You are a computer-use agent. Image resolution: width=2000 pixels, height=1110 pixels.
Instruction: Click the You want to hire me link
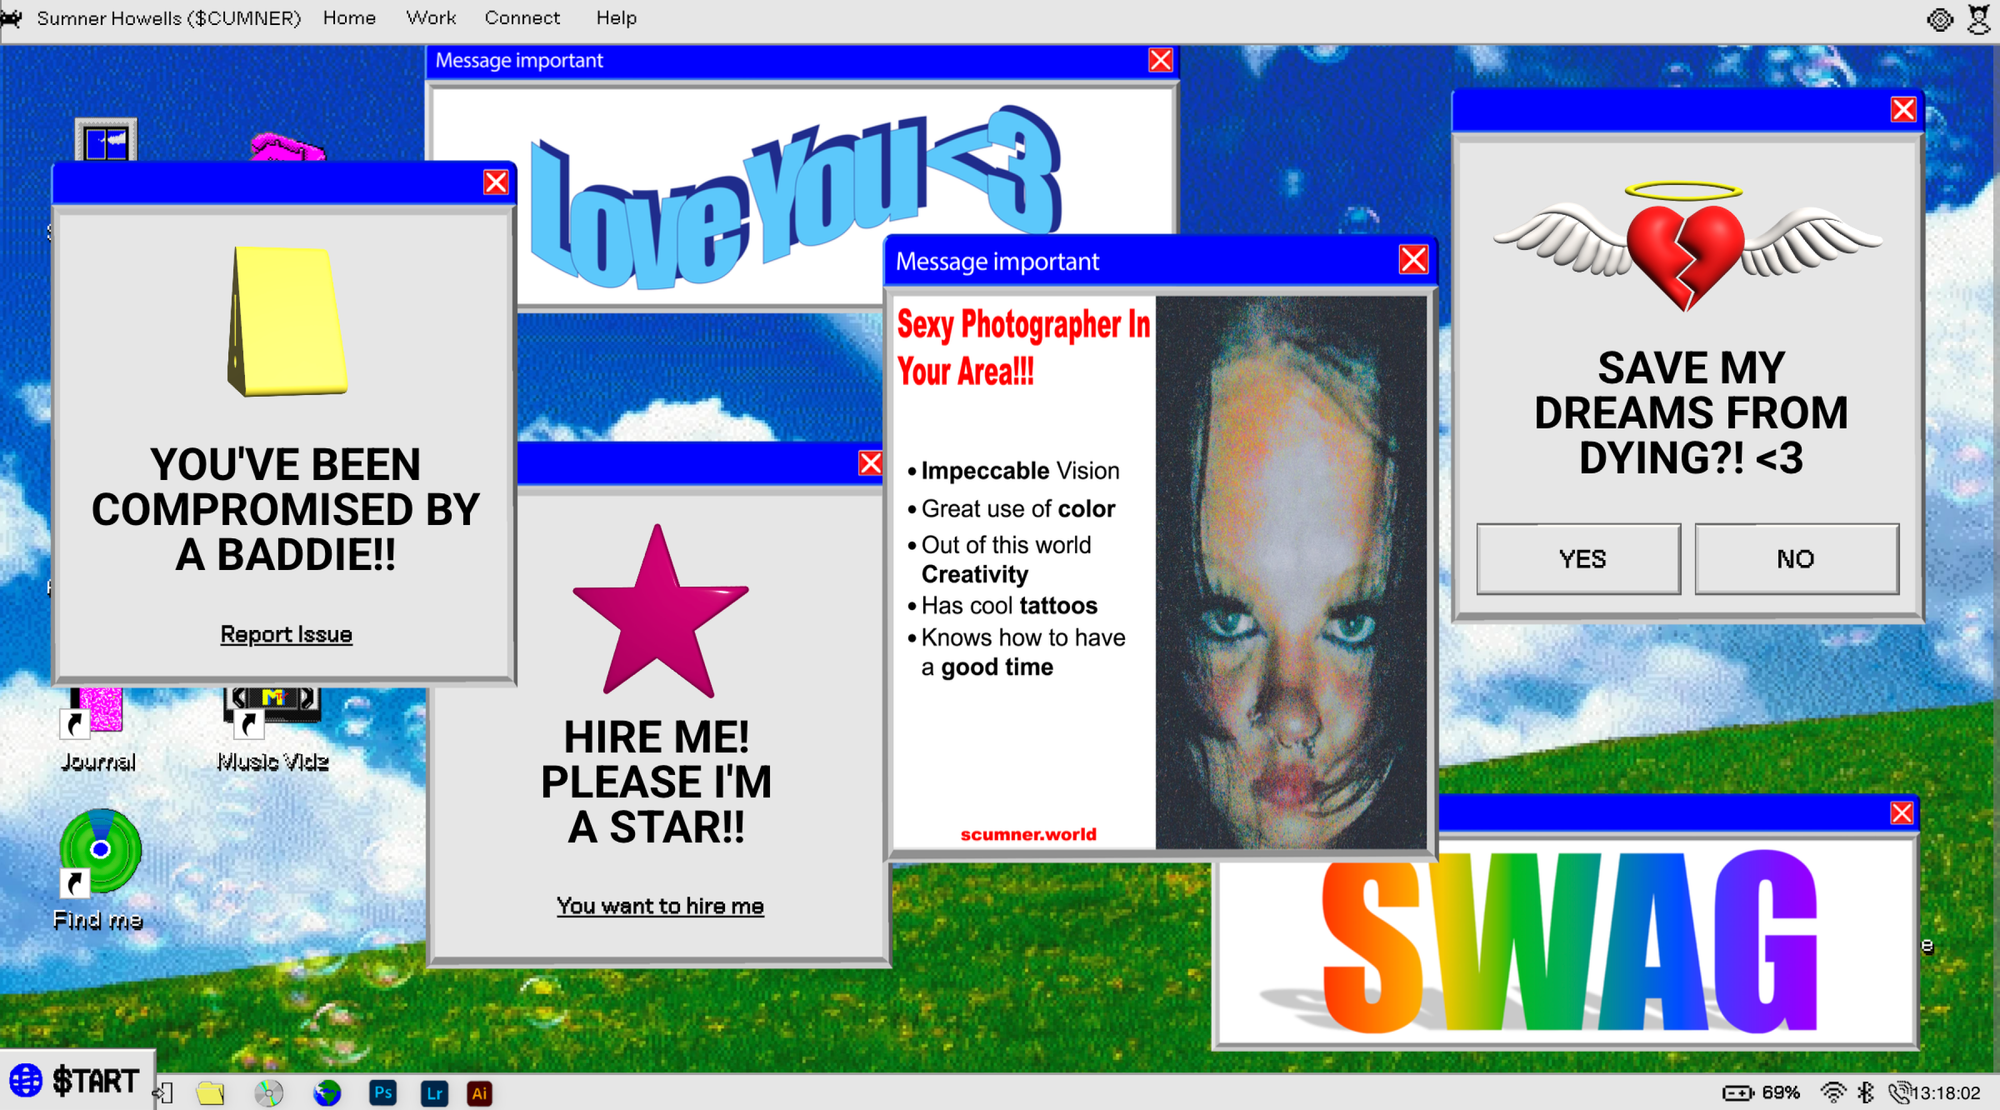(660, 905)
